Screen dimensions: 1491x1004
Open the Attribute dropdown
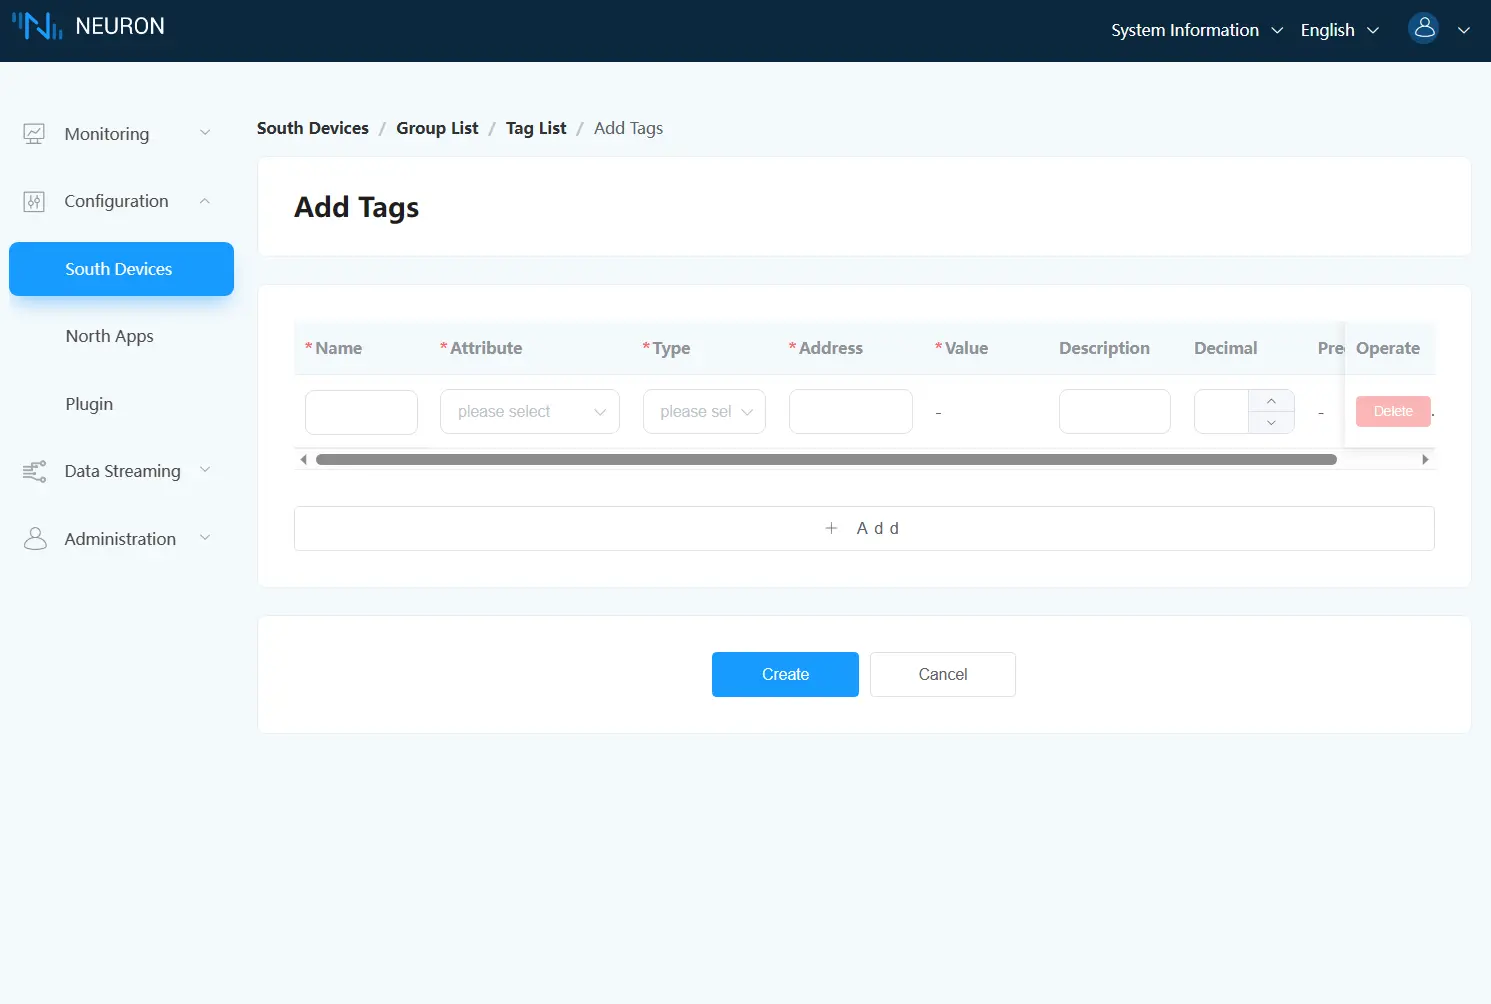click(x=529, y=412)
